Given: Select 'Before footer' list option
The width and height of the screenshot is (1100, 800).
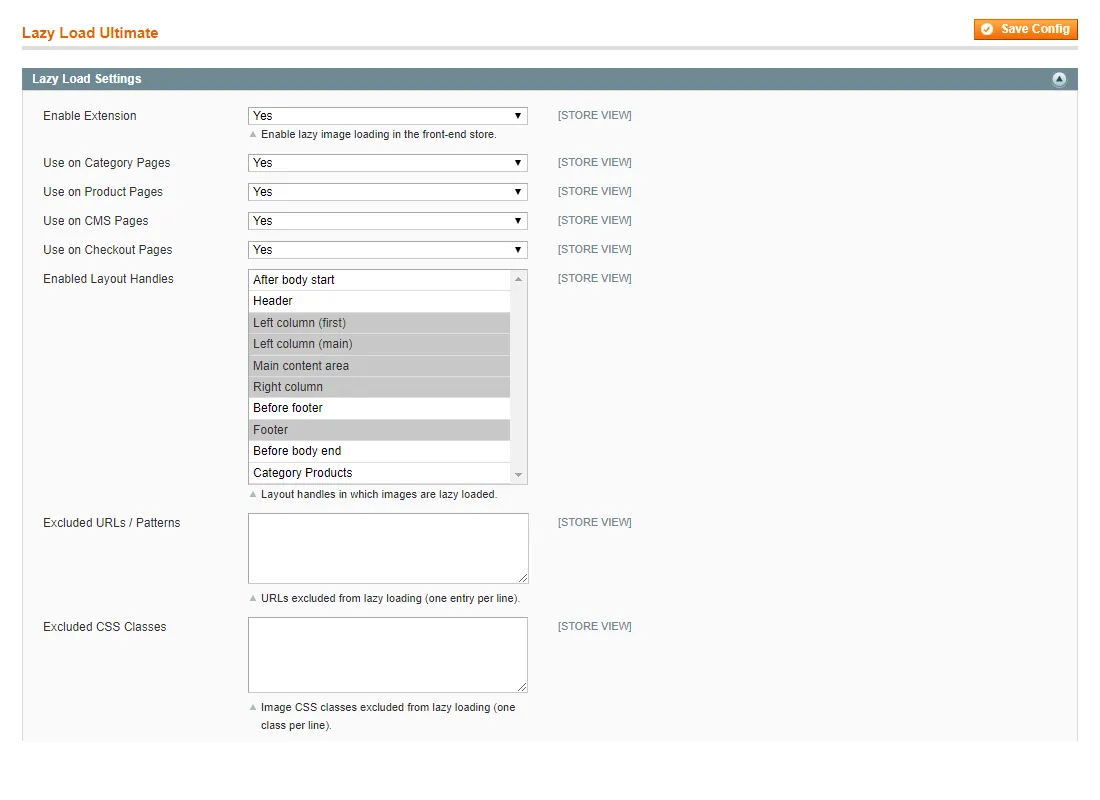Looking at the screenshot, I should click(x=379, y=408).
